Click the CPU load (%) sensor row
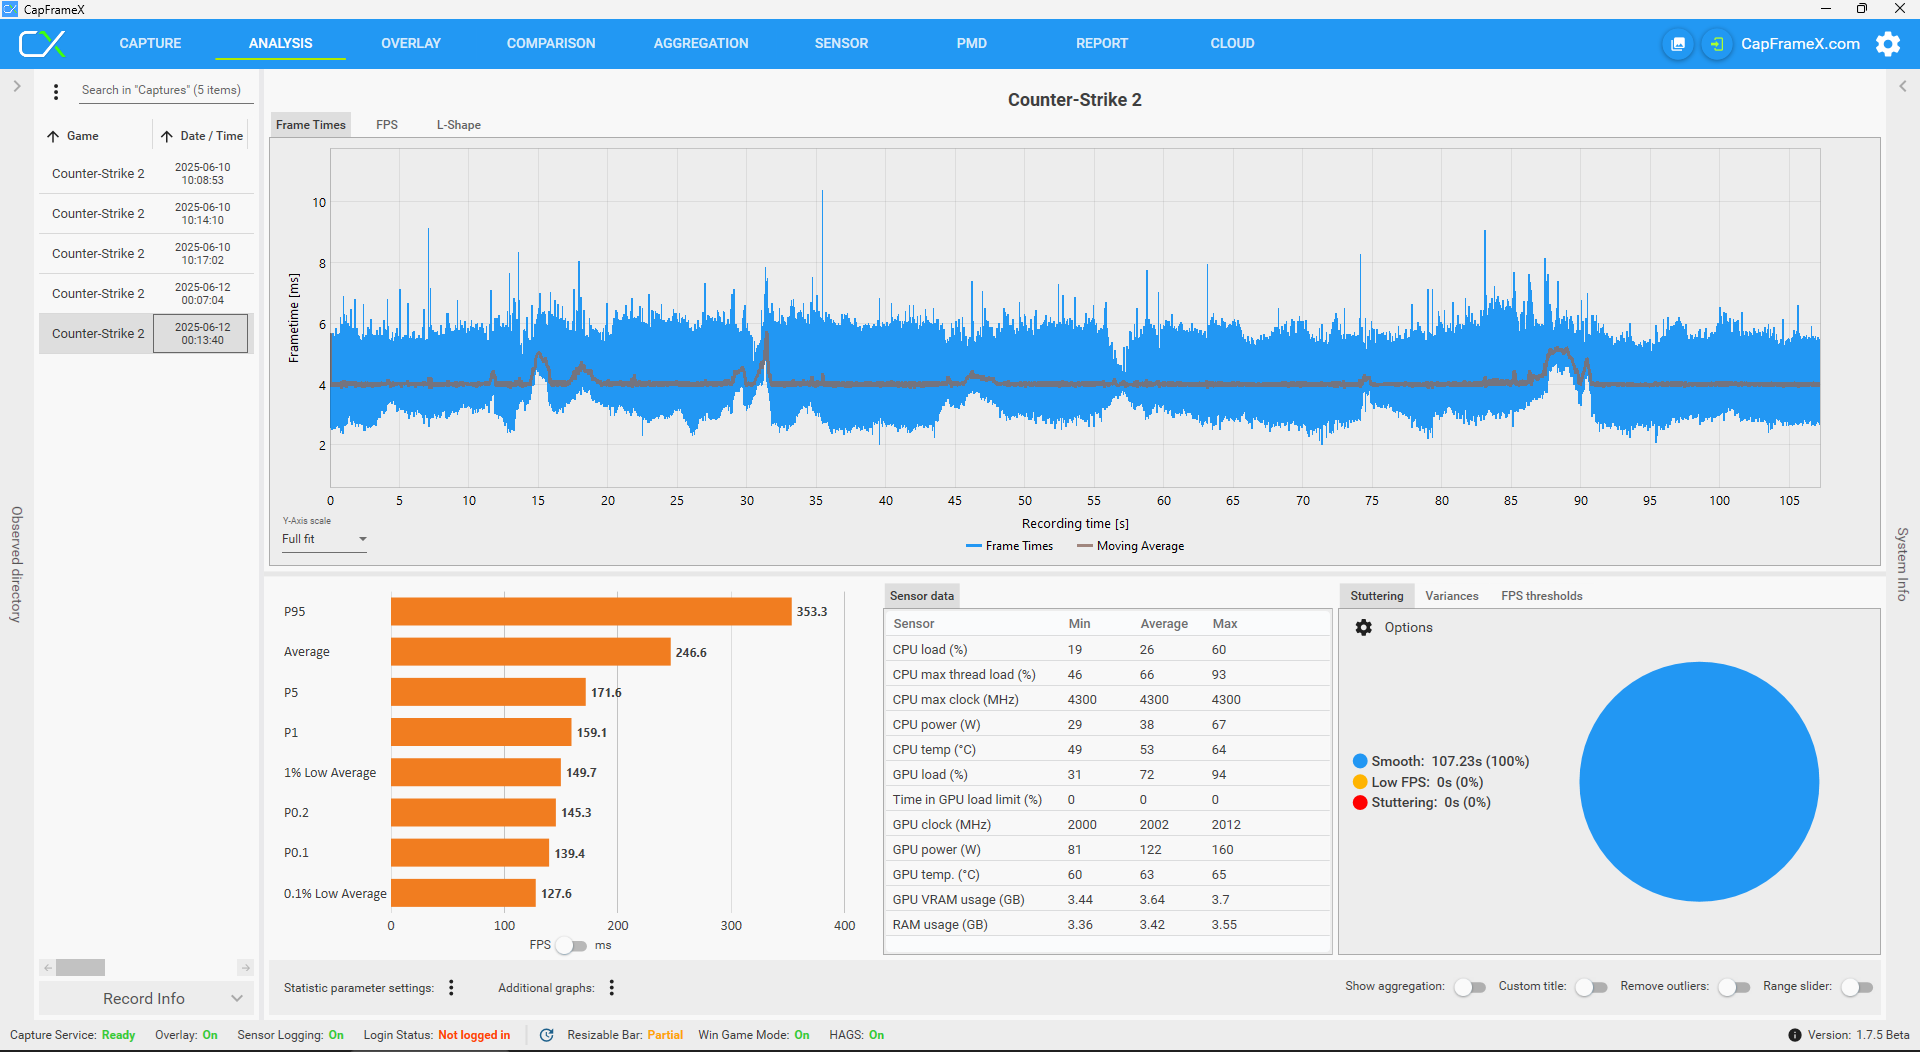 click(1108, 649)
